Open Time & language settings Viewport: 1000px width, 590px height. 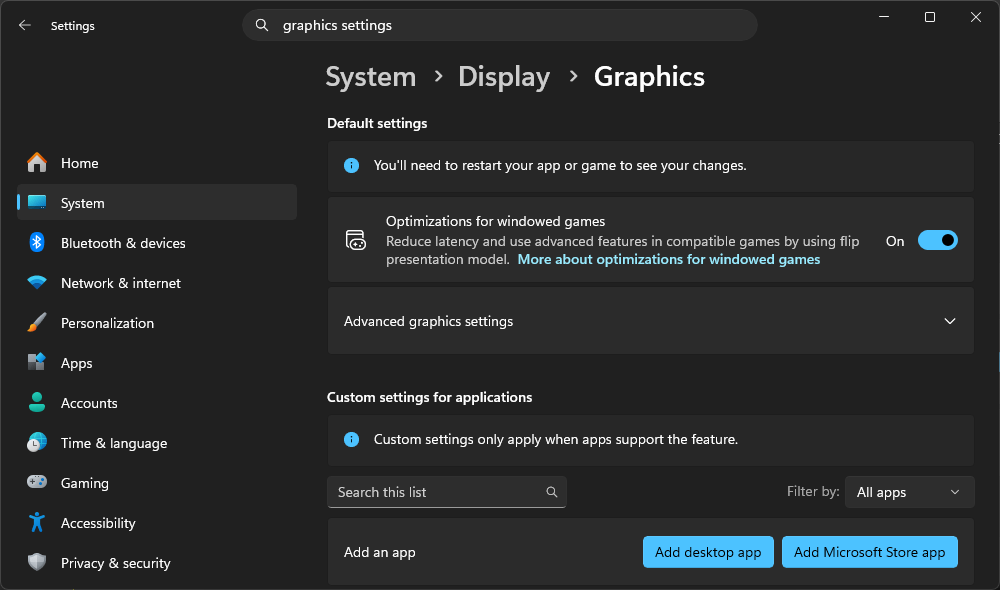(114, 443)
